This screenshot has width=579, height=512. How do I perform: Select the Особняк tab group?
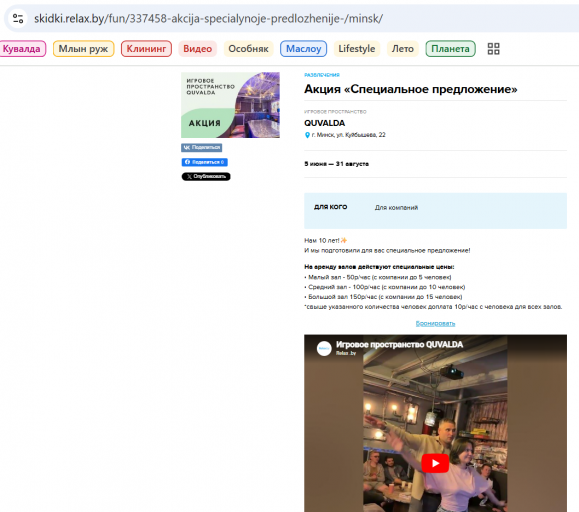248,49
